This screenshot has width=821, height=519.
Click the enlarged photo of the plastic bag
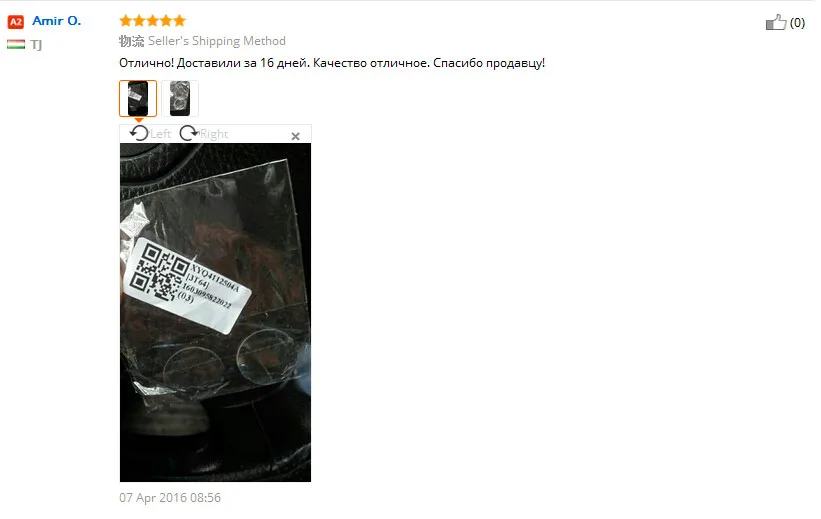point(215,312)
